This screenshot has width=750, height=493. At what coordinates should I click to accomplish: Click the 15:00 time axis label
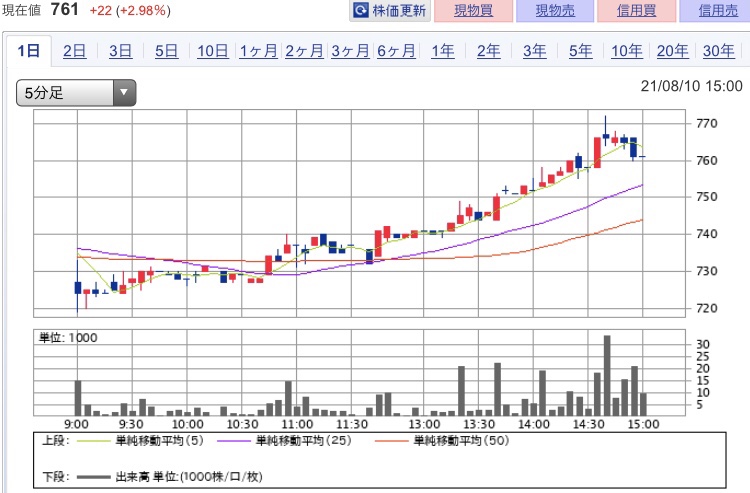[643, 424]
